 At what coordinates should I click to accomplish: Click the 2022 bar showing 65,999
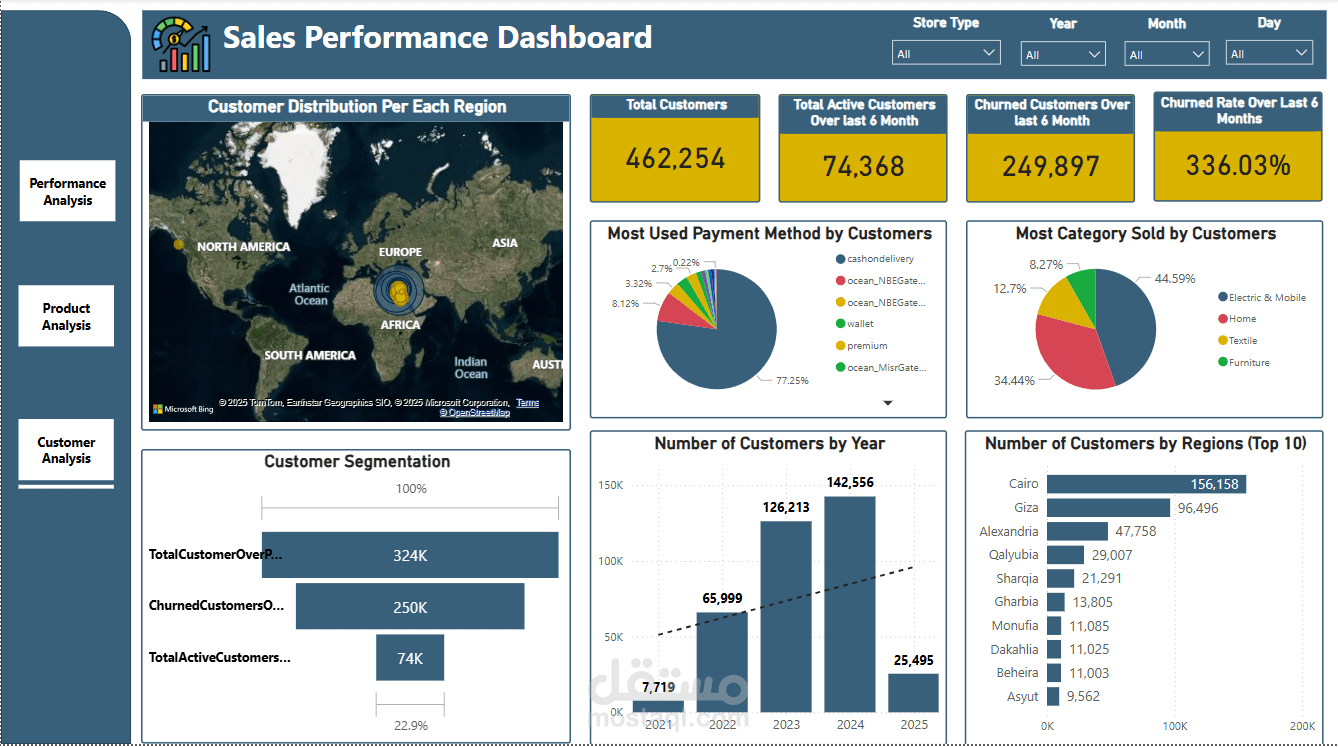pos(722,662)
